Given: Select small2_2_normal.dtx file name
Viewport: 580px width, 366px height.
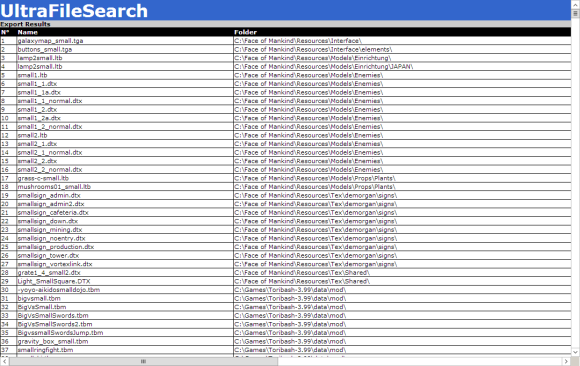Looking at the screenshot, I should pos(50,169).
